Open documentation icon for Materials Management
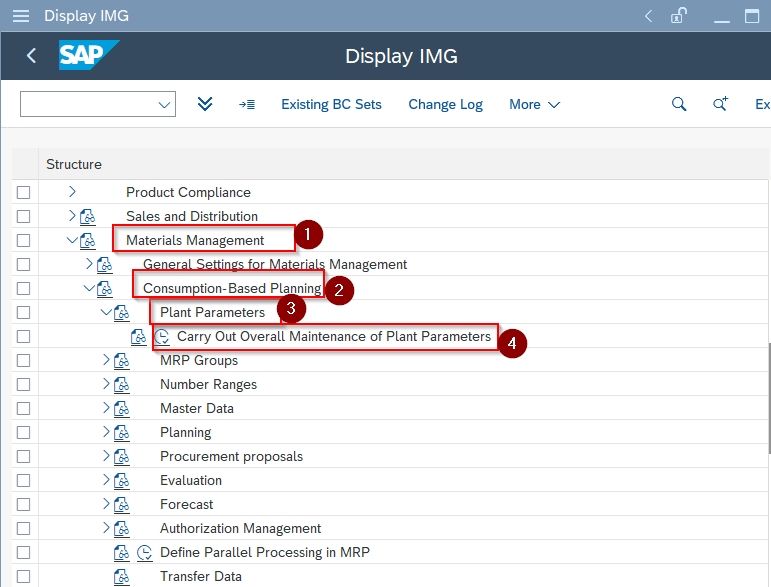 tap(88, 240)
